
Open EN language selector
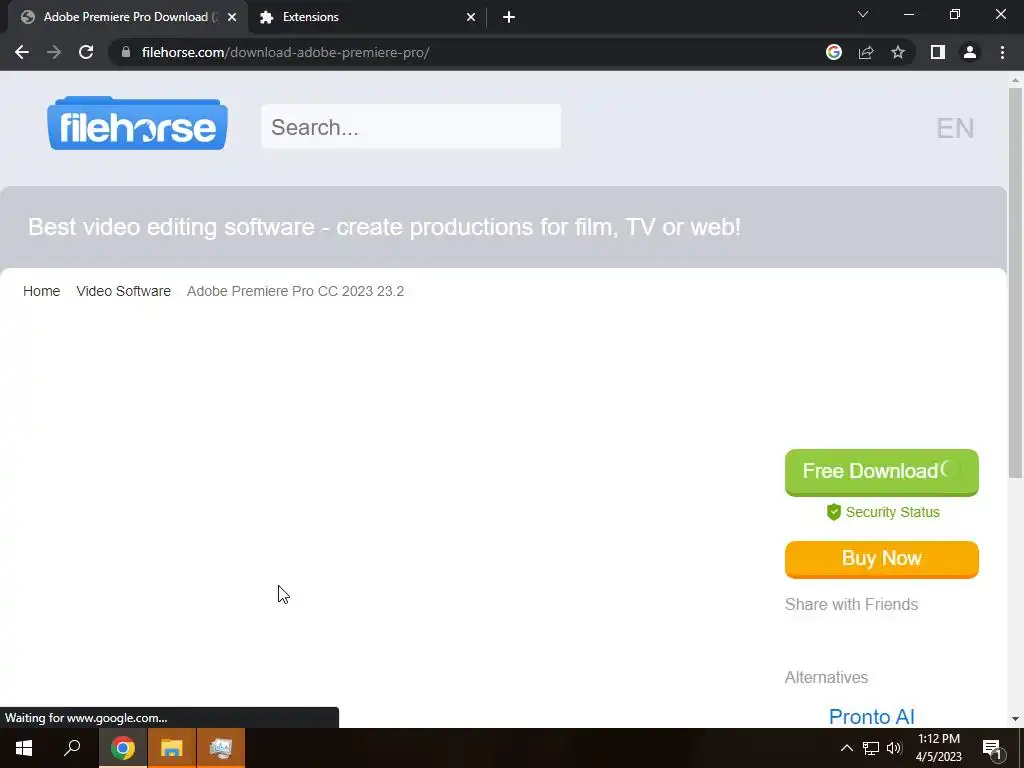955,128
